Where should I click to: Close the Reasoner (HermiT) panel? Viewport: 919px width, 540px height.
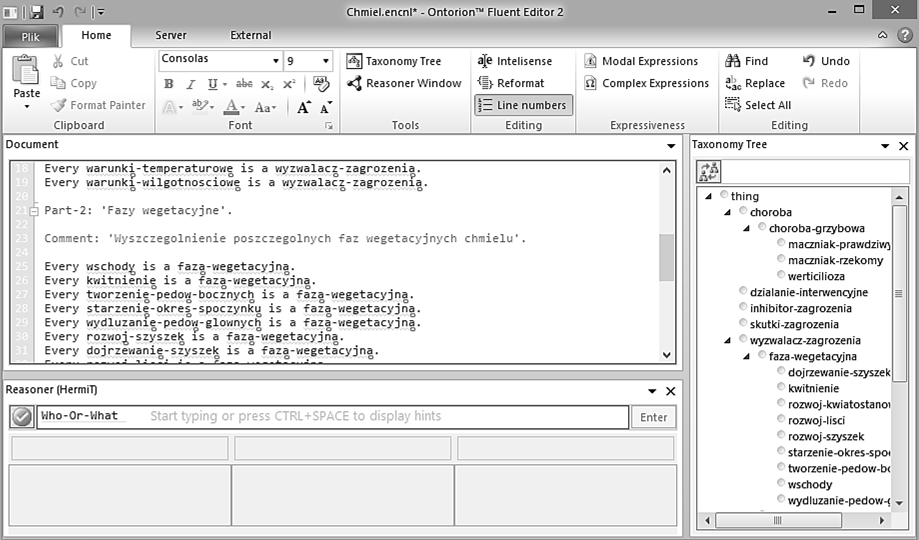click(x=670, y=390)
